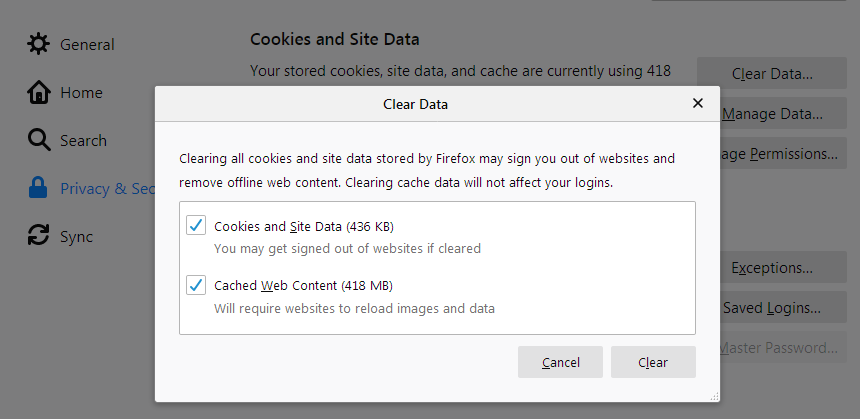The width and height of the screenshot is (860, 419).
Task: Click the Clear Data... background button
Action: (772, 74)
